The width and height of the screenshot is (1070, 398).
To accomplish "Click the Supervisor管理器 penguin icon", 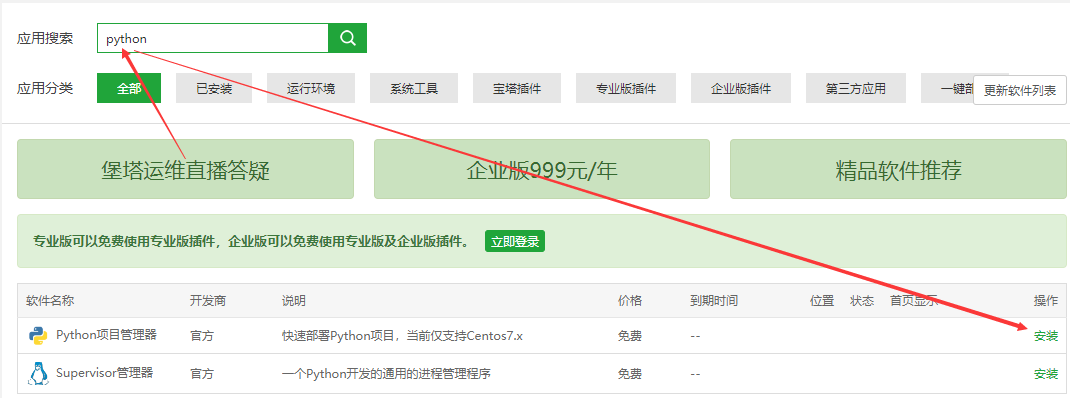I will coord(38,373).
